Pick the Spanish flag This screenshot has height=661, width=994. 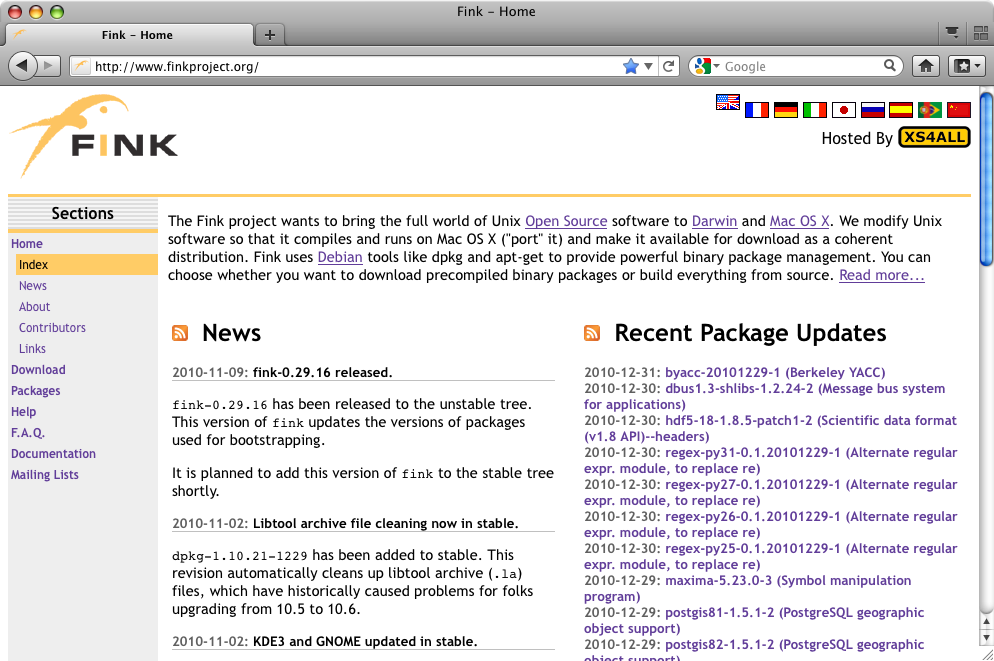pyautogui.click(x=901, y=110)
